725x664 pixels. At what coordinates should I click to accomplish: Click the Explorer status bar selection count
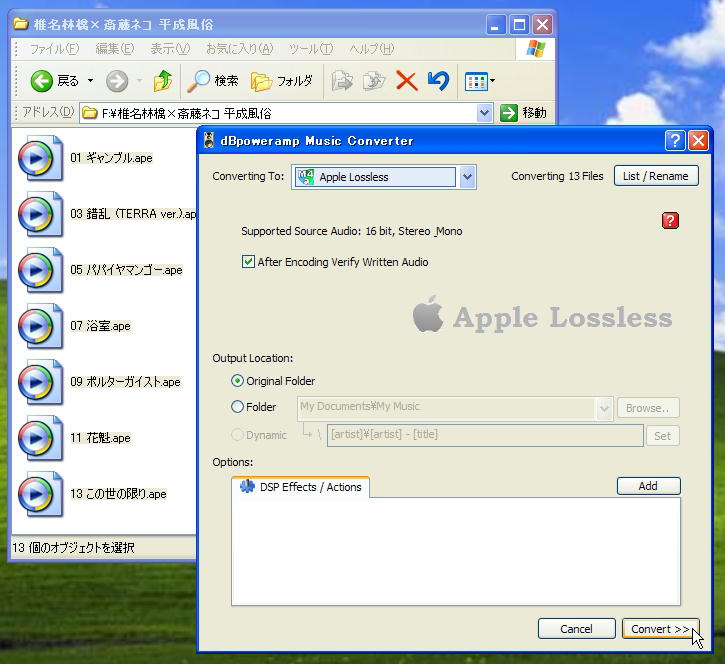(73, 548)
